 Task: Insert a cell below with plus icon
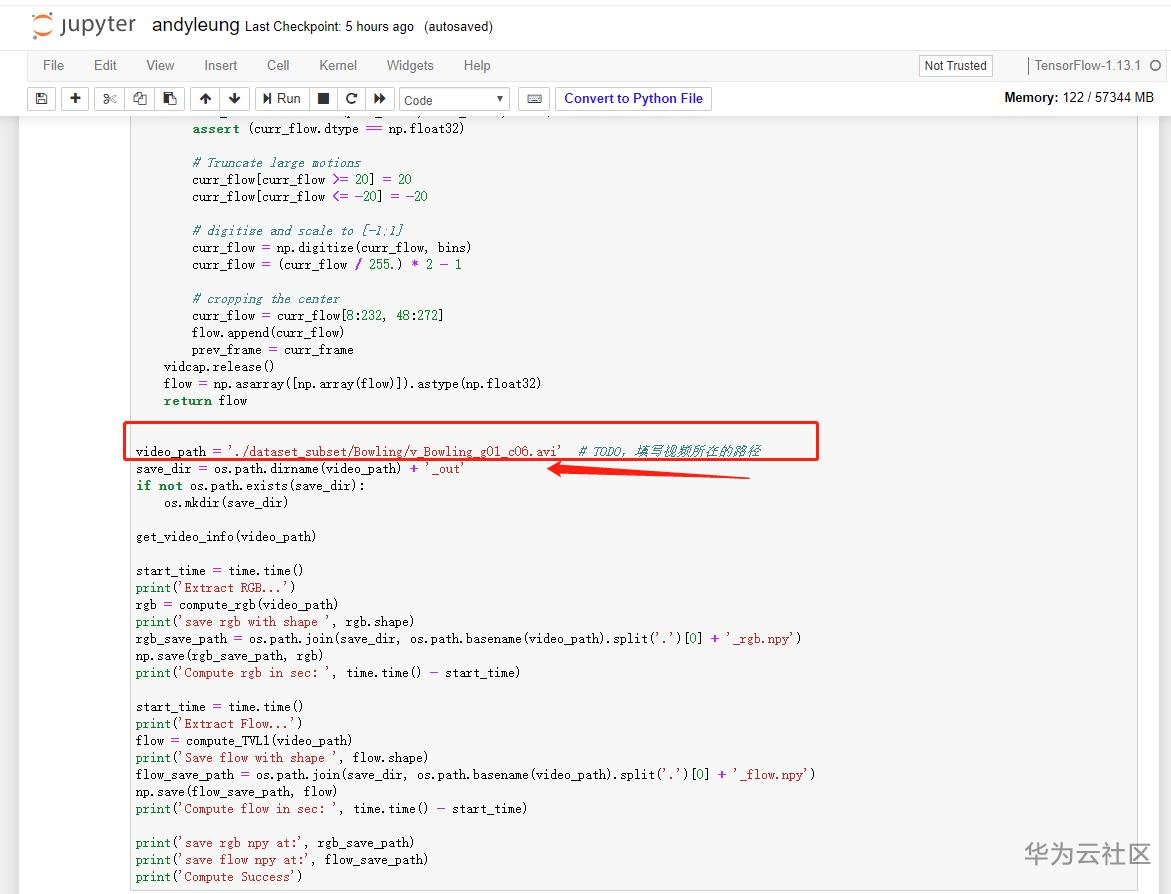75,99
